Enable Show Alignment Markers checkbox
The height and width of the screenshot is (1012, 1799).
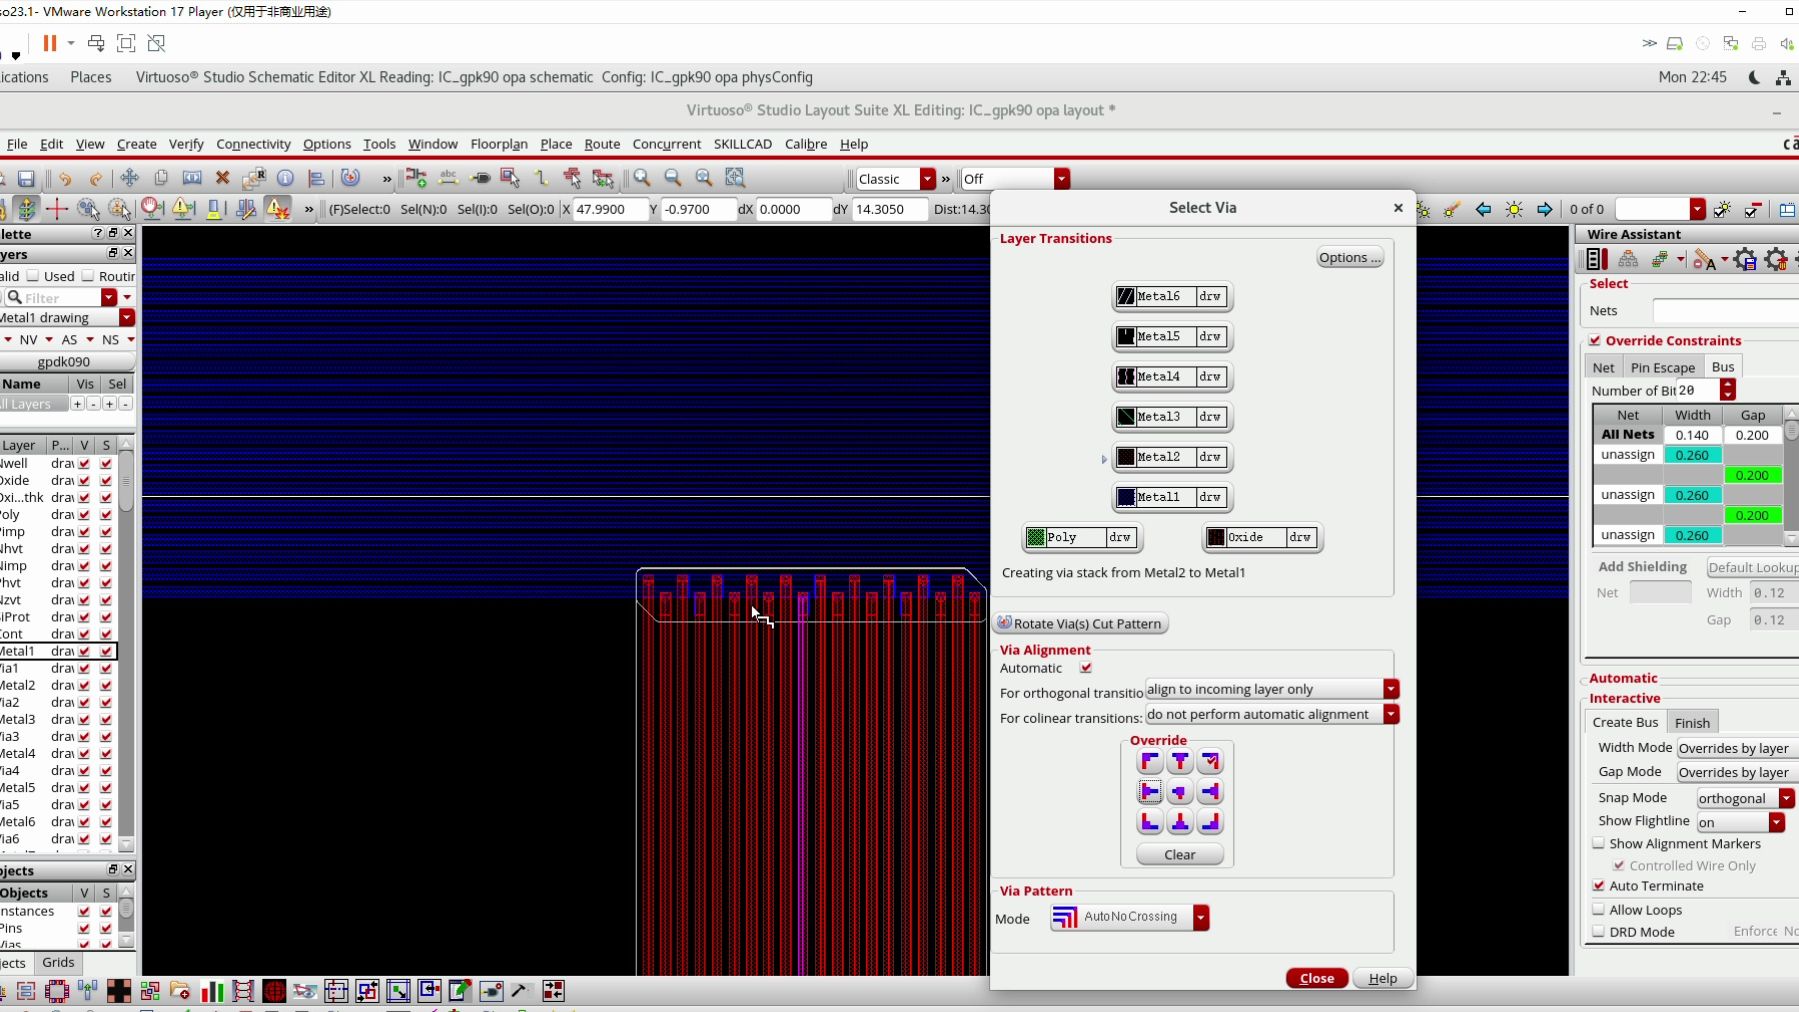click(1598, 843)
